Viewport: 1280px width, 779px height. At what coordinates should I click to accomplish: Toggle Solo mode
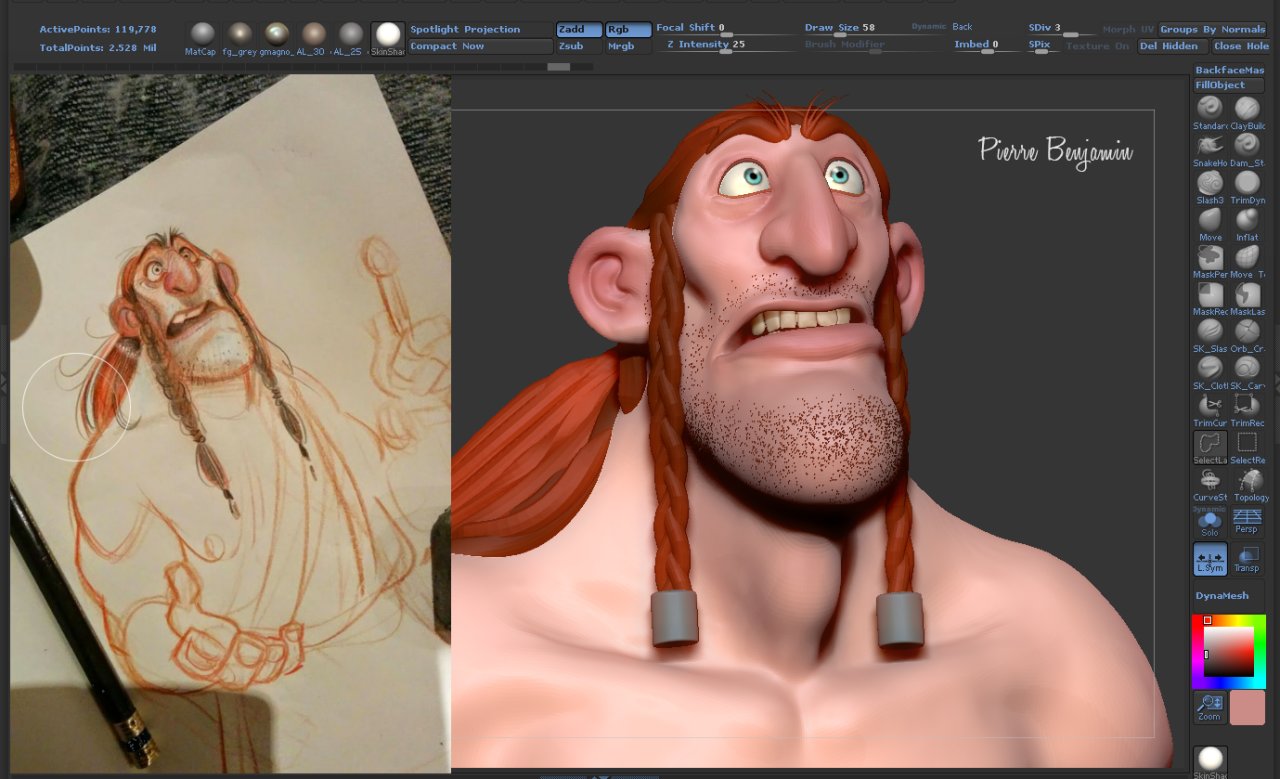(x=1210, y=523)
